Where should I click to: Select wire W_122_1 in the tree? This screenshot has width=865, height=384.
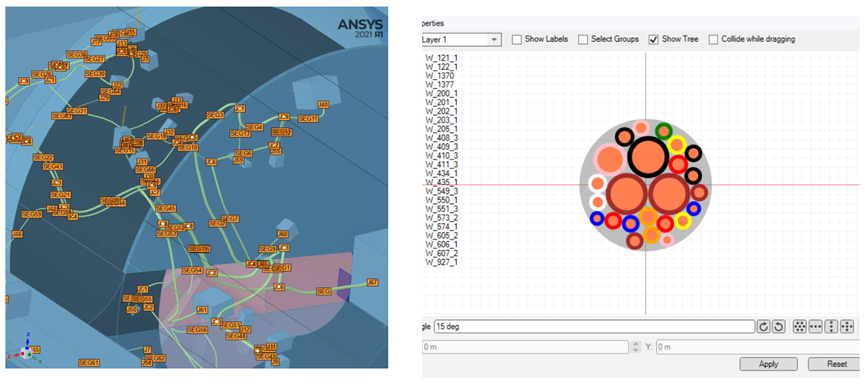pos(441,66)
